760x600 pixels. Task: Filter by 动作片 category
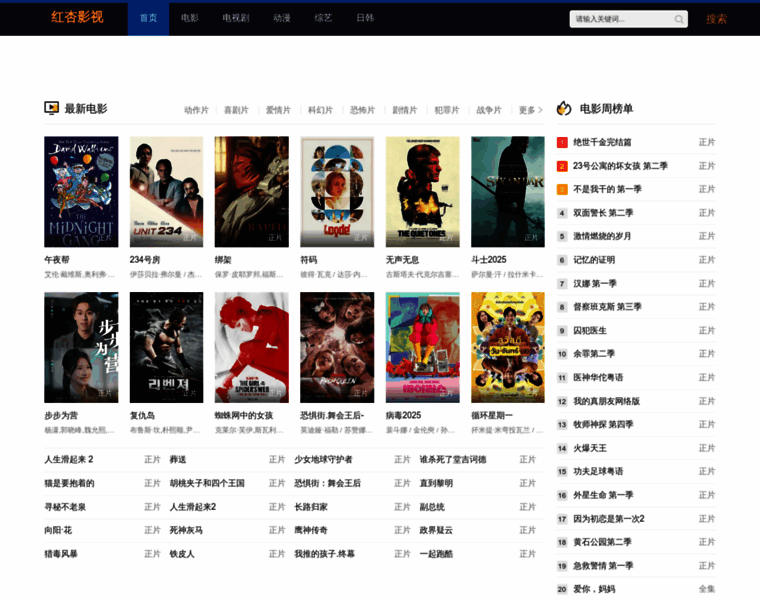tap(196, 111)
